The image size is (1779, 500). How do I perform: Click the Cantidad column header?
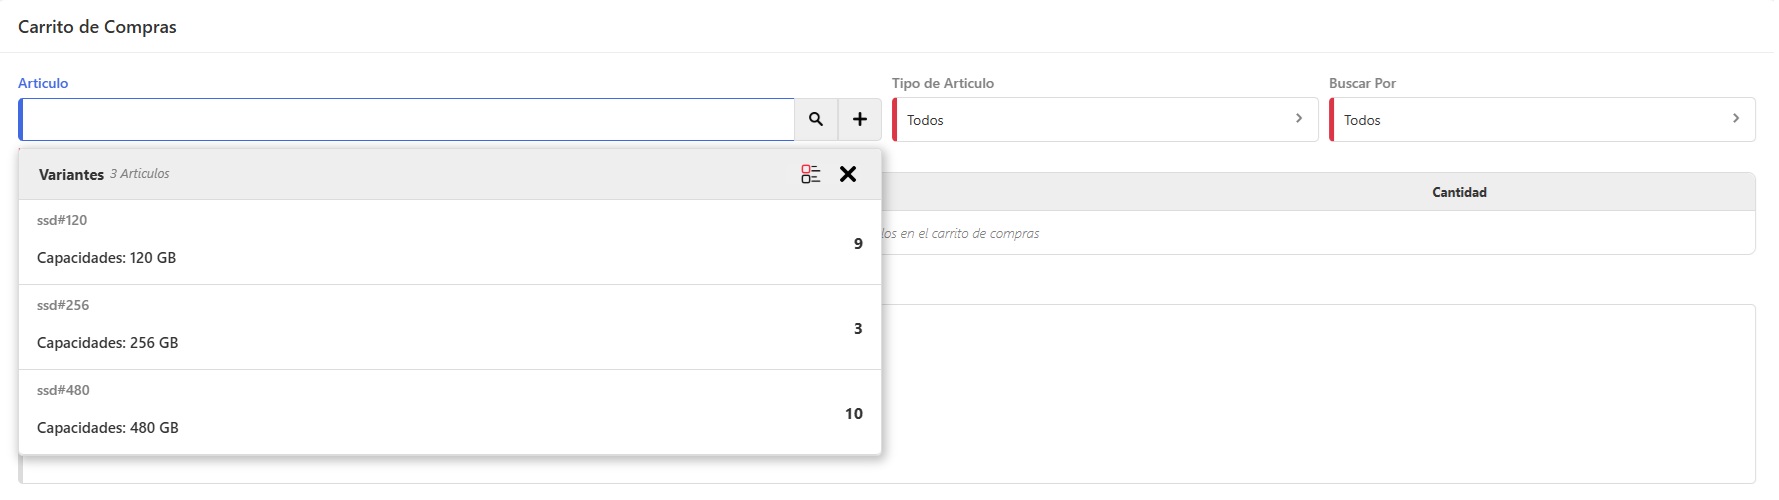1459,192
